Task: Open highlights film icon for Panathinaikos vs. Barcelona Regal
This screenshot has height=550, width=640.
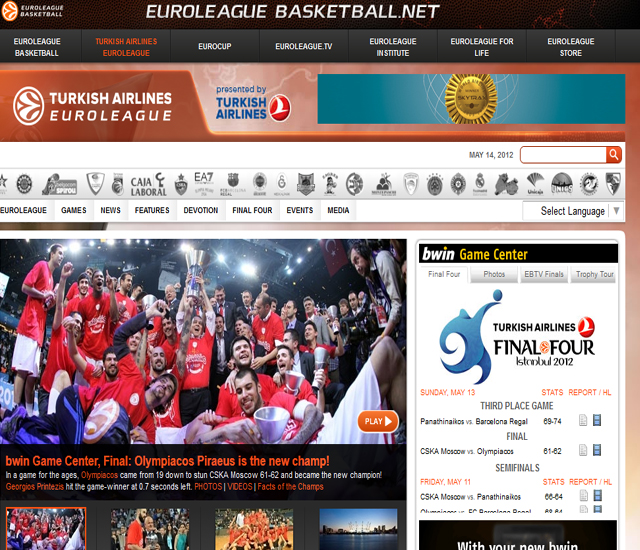Action: tap(598, 422)
